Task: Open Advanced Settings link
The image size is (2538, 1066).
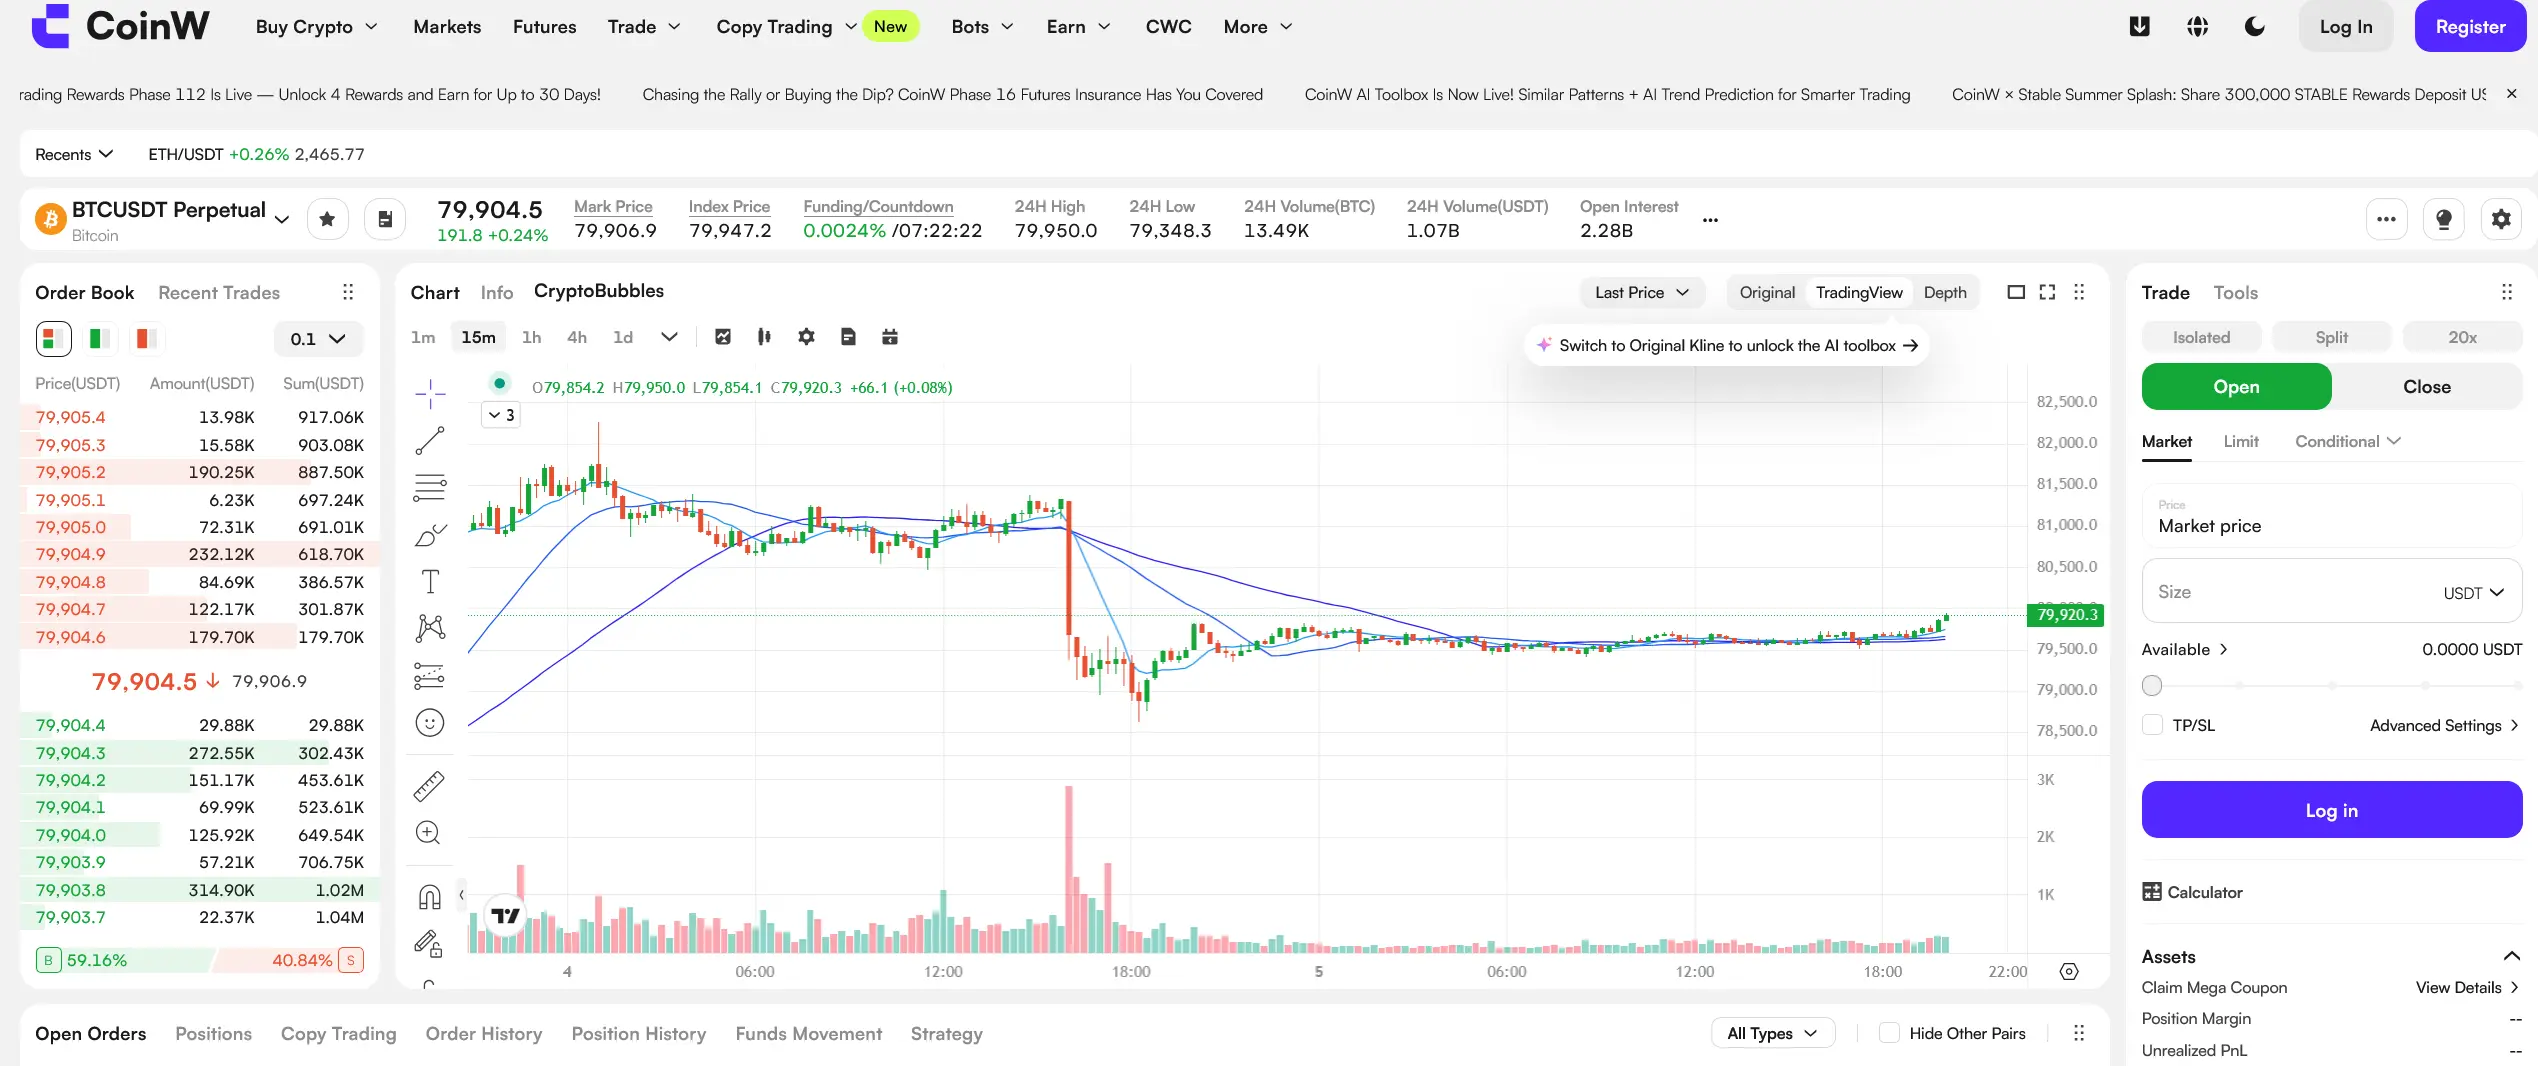Action: (2444, 725)
